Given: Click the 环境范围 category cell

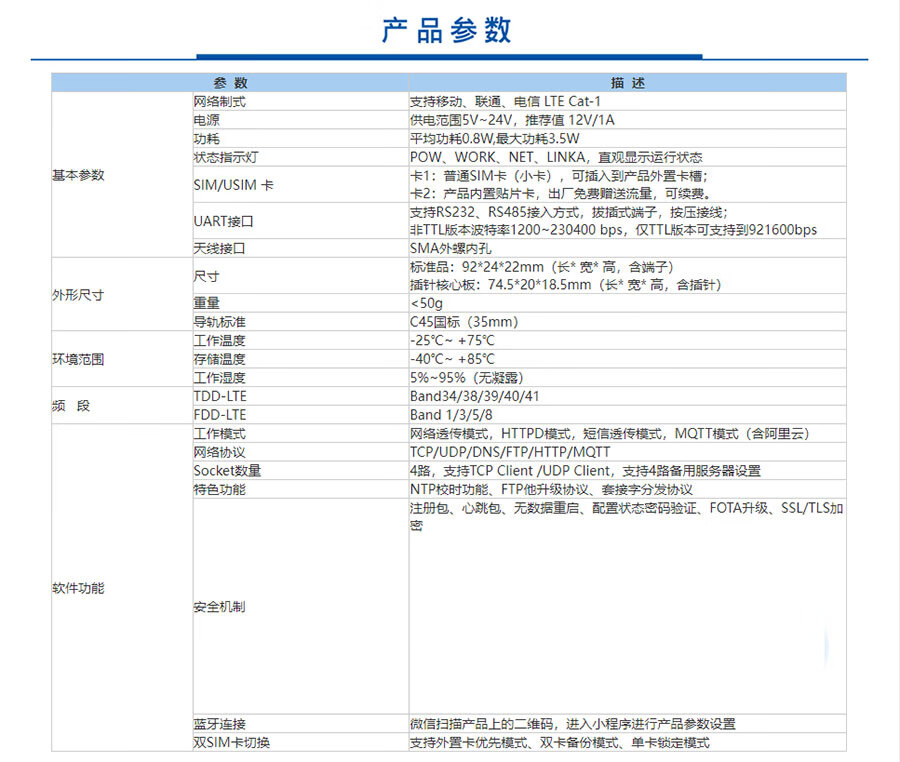Looking at the screenshot, I should 78,359.
